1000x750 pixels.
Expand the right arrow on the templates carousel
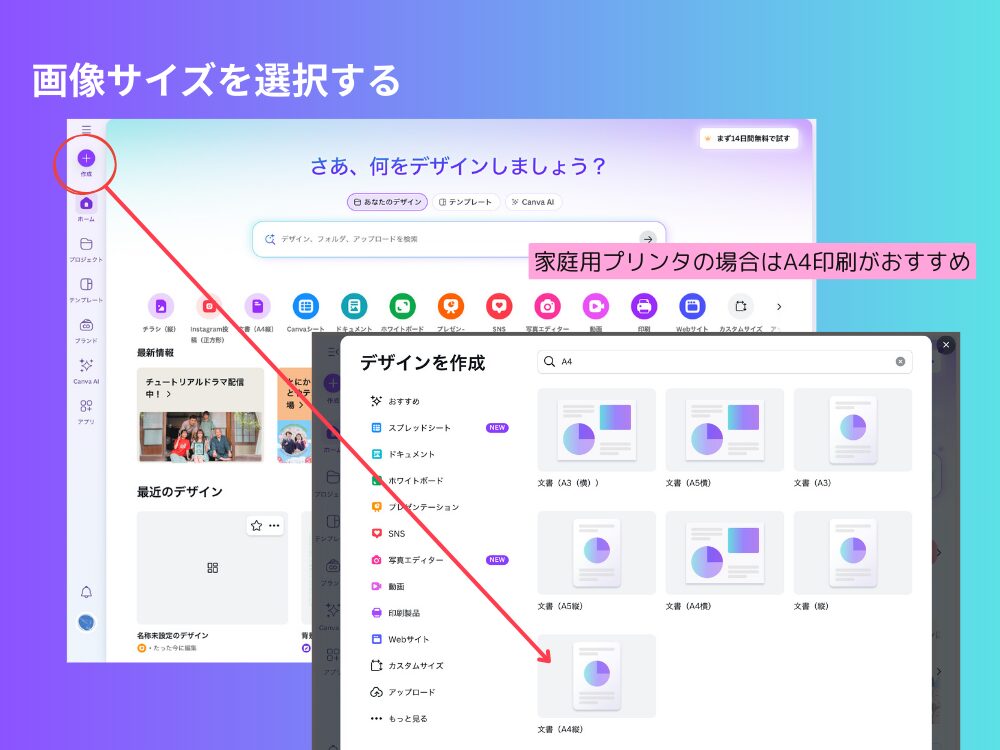click(938, 552)
